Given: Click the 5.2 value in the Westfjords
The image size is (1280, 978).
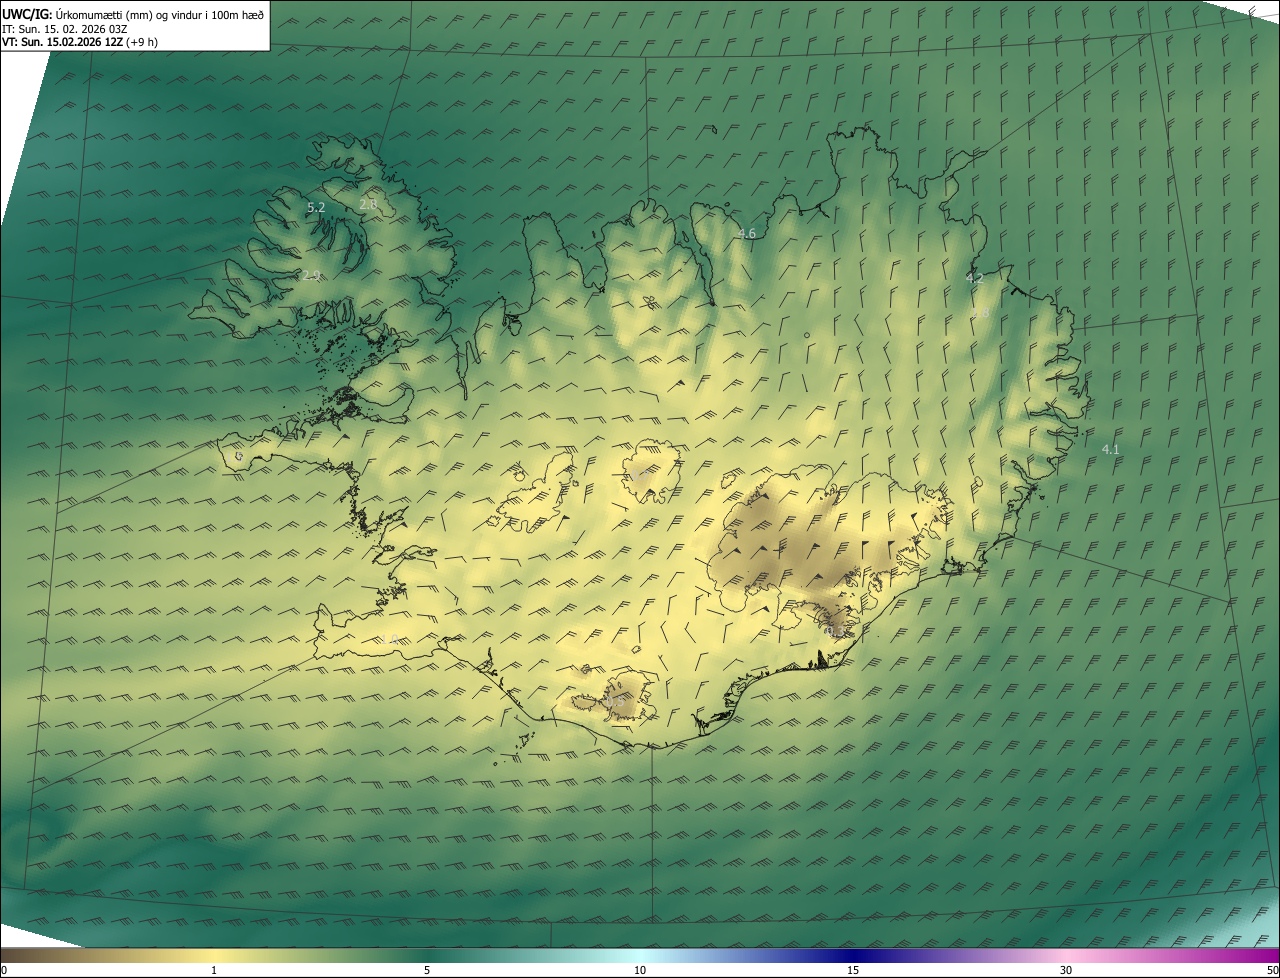Looking at the screenshot, I should [x=316, y=207].
